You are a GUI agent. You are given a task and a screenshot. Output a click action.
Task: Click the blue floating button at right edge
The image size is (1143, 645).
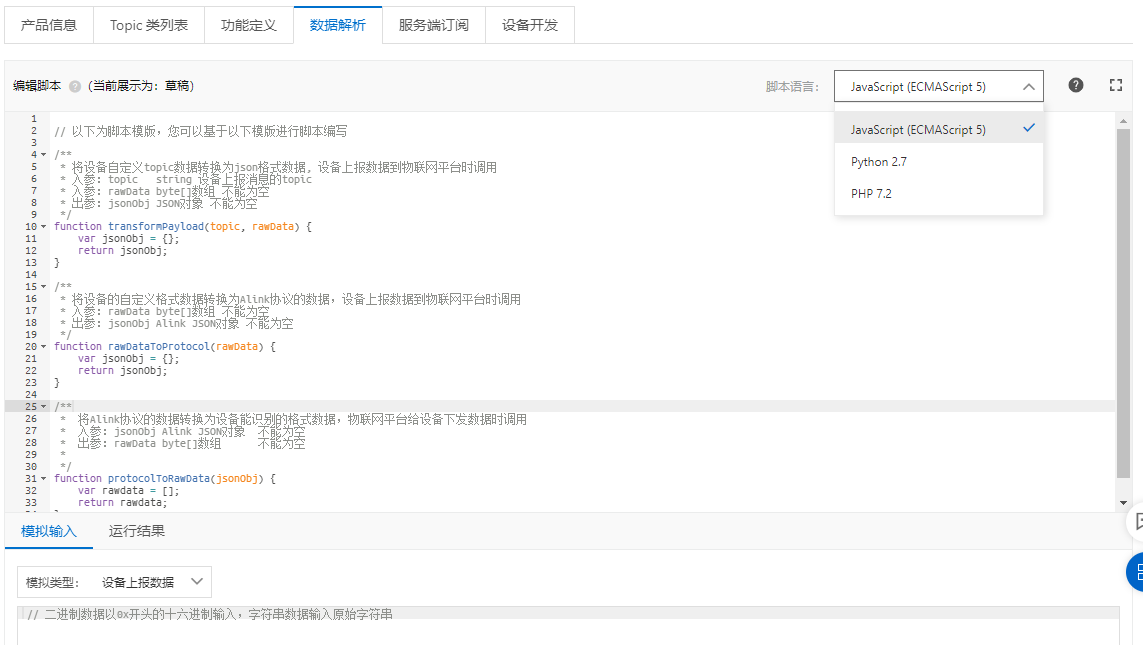(x=1136, y=571)
